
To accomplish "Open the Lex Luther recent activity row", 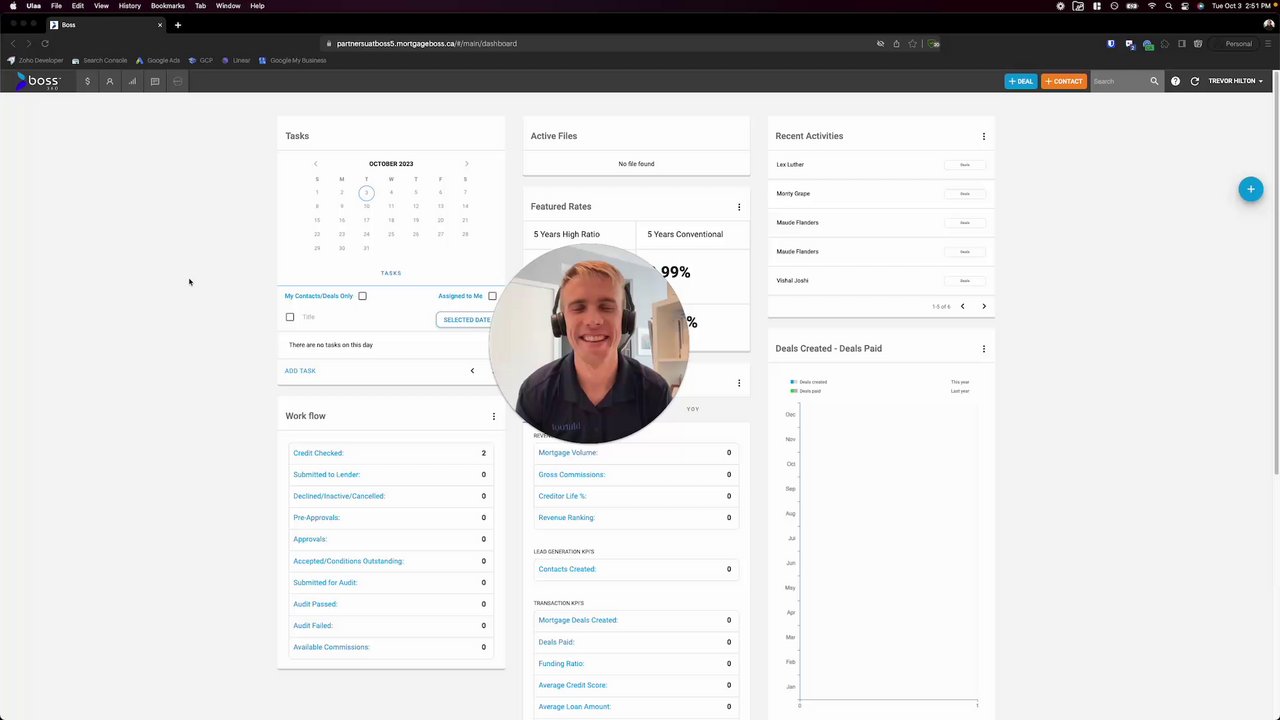I will 881,165.
